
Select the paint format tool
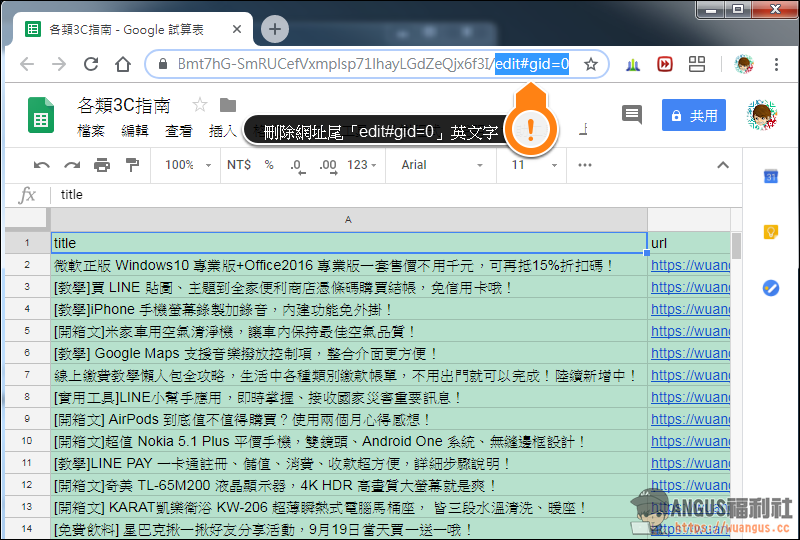tap(132, 165)
